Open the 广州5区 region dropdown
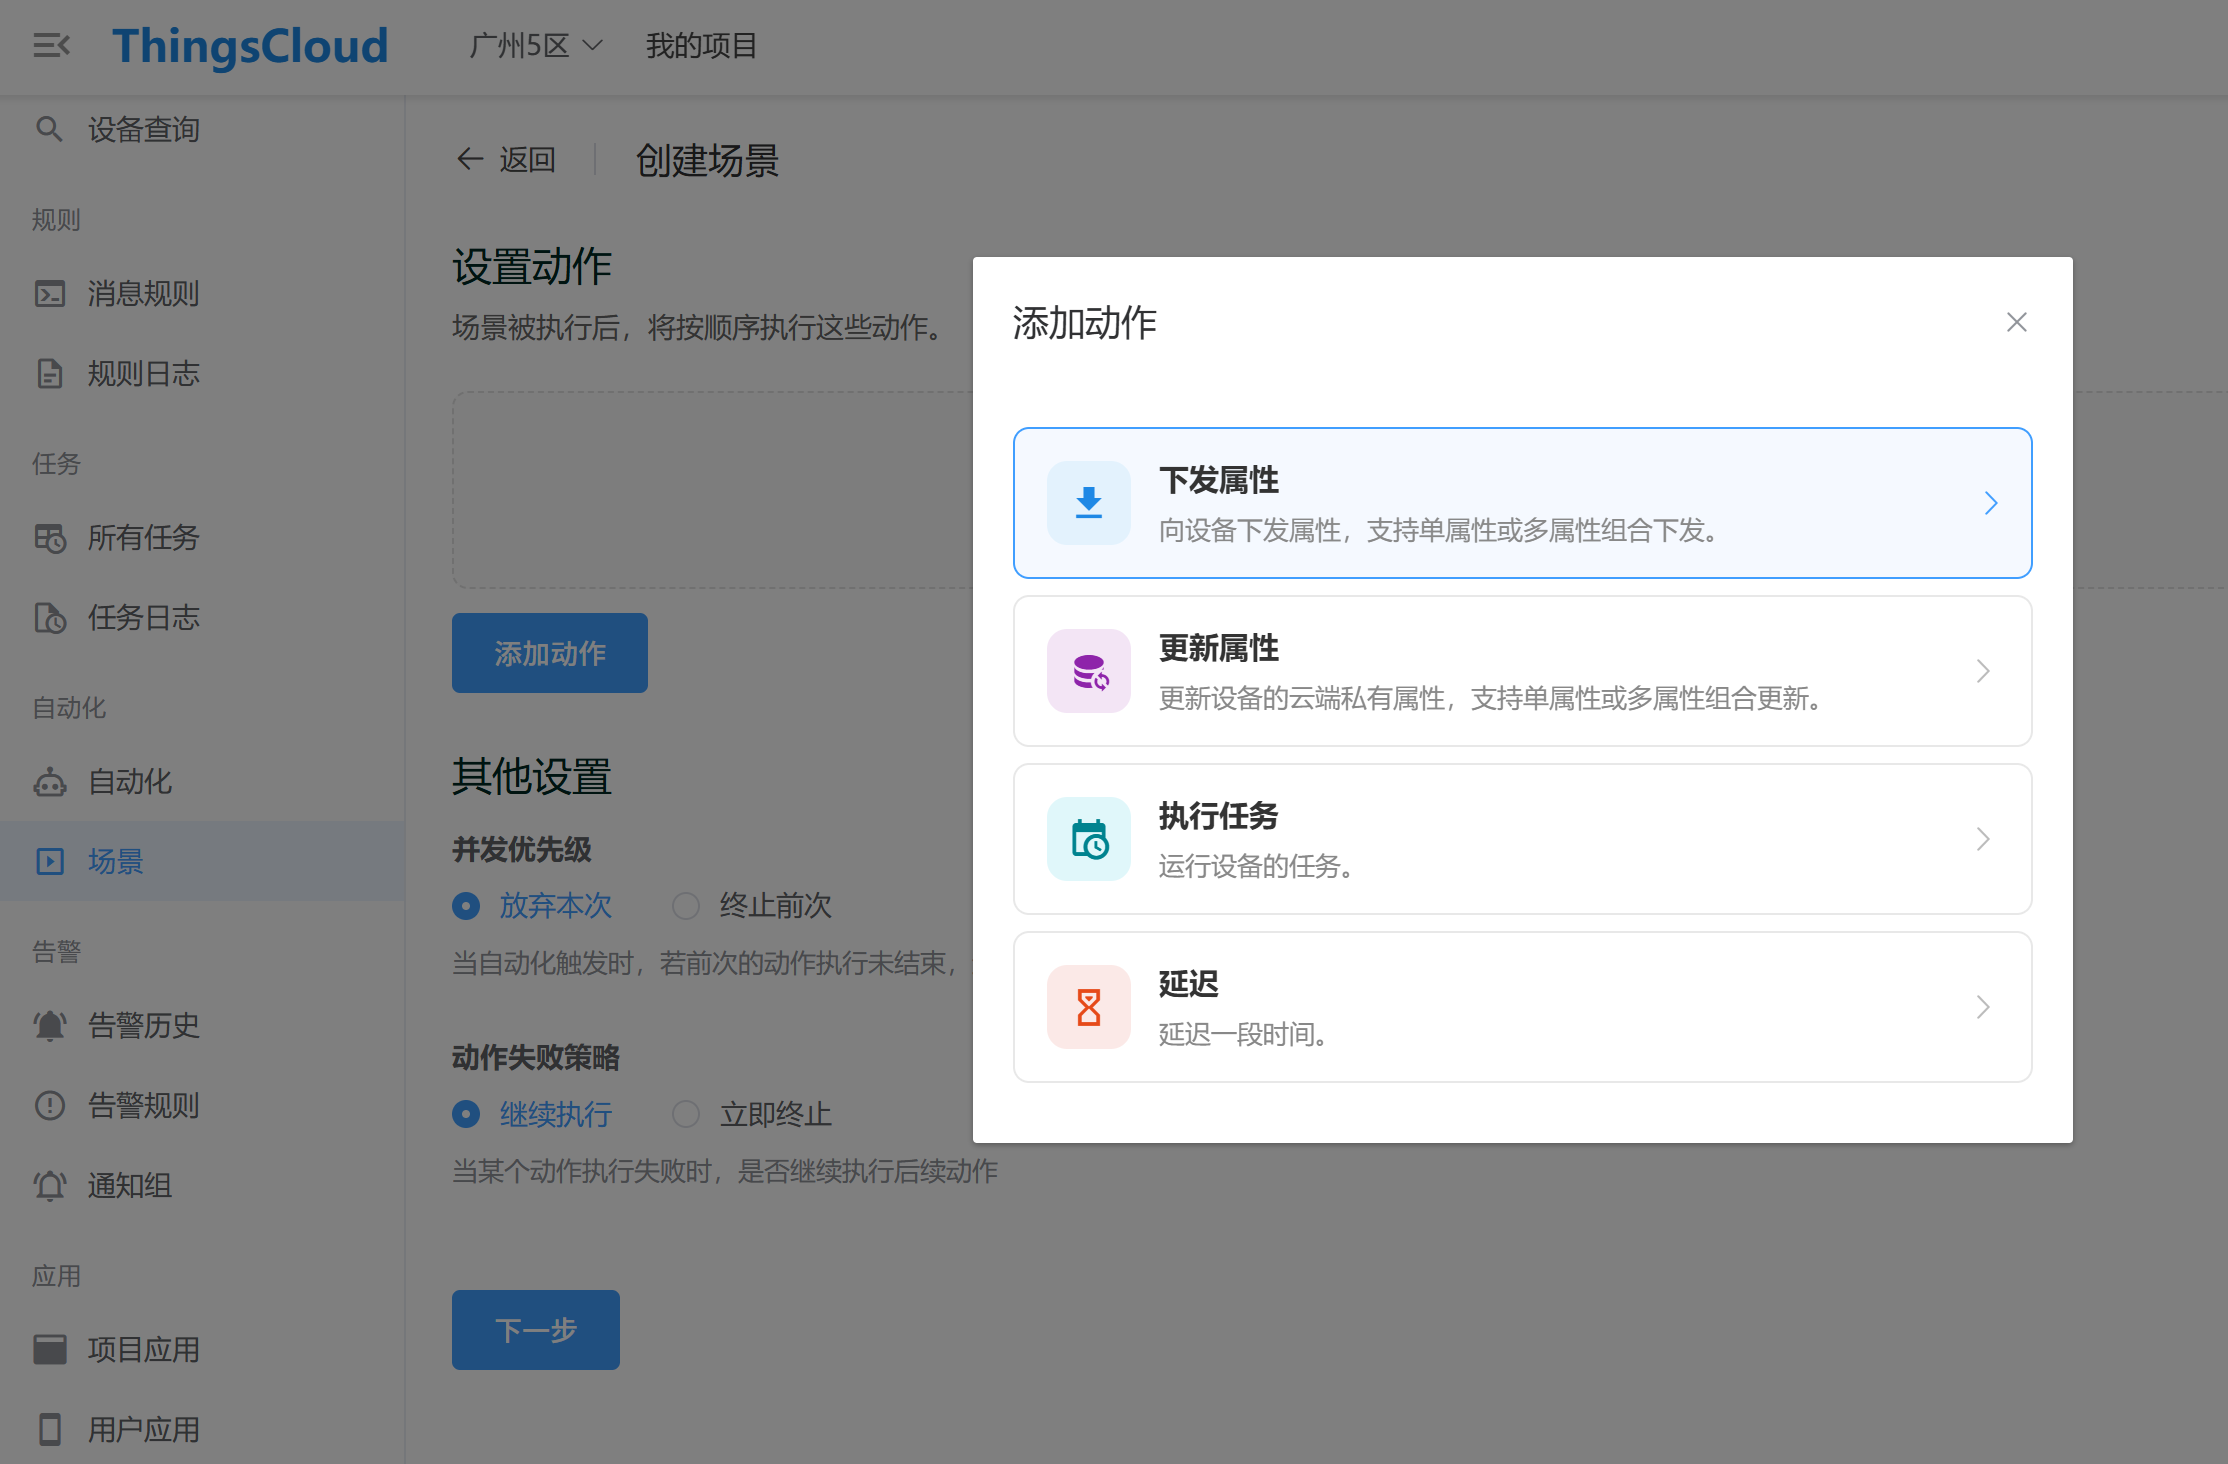Viewport: 2228px width, 1464px height. (x=535, y=46)
